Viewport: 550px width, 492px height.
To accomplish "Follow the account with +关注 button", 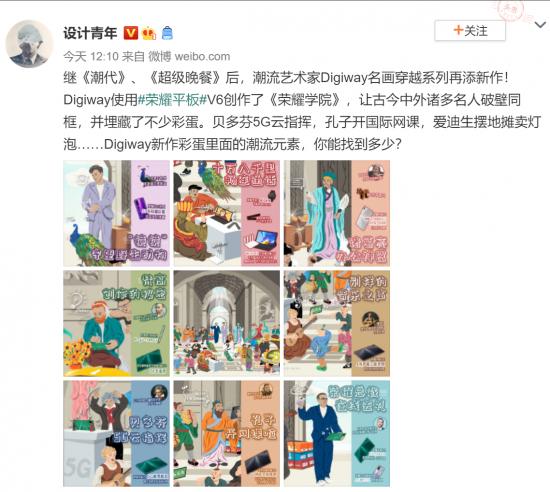I will [x=470, y=31].
